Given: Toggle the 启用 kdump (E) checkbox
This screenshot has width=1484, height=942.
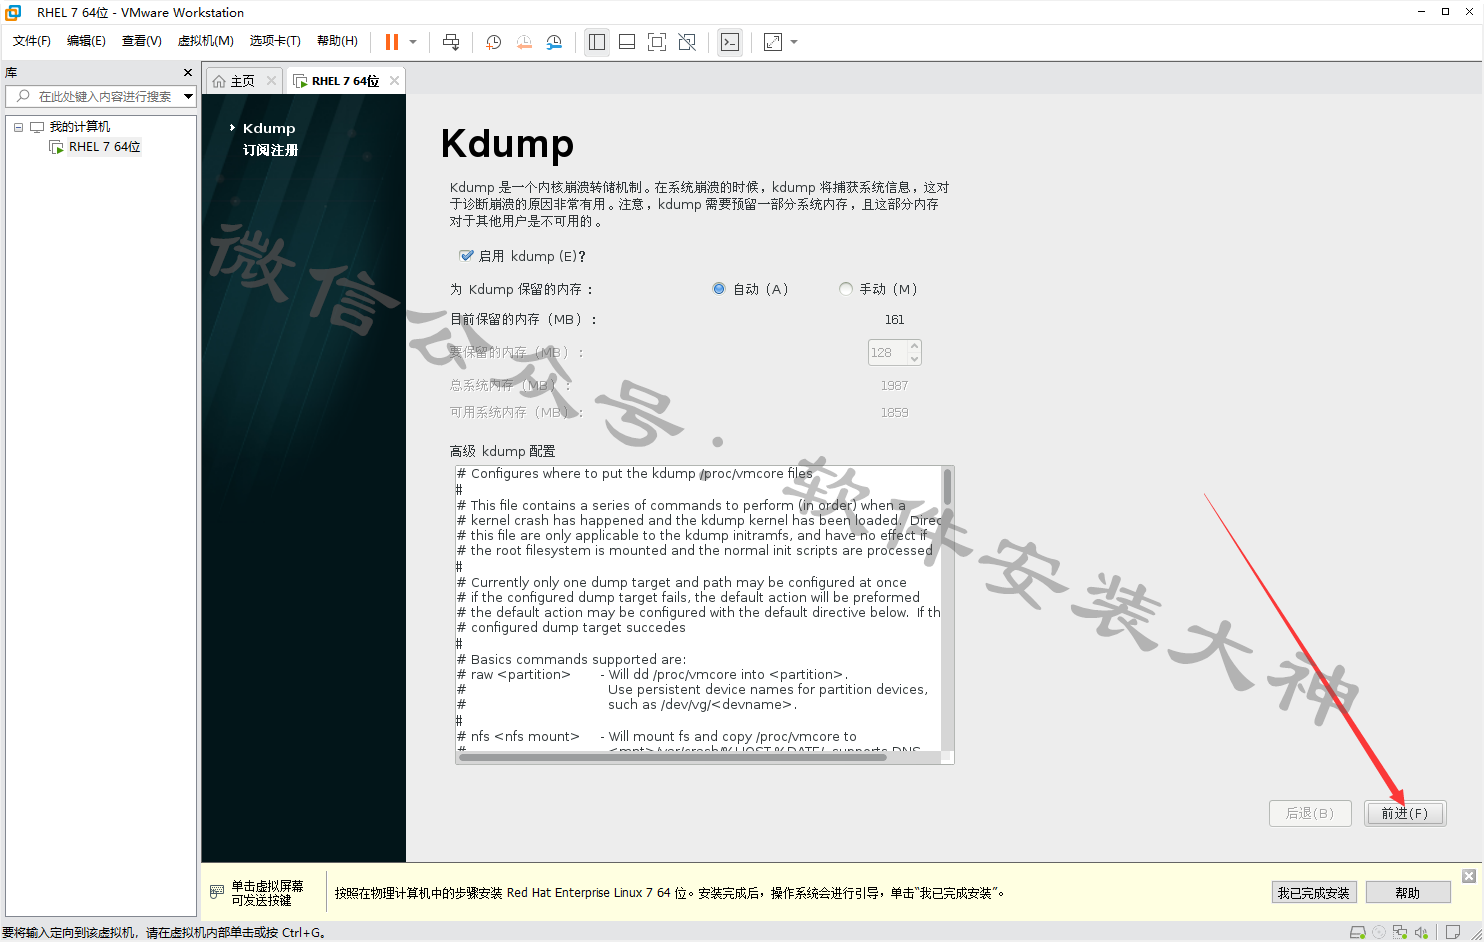Looking at the screenshot, I should tap(466, 256).
